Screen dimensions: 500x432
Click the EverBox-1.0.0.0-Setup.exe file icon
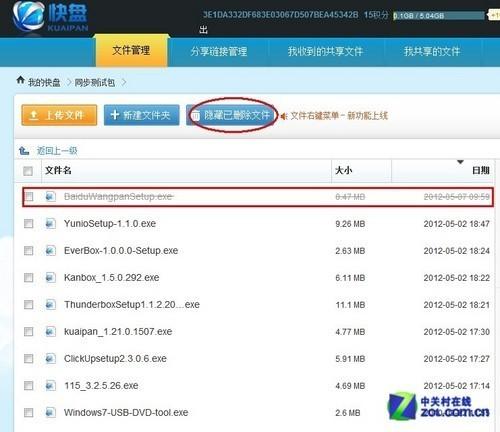(50, 250)
